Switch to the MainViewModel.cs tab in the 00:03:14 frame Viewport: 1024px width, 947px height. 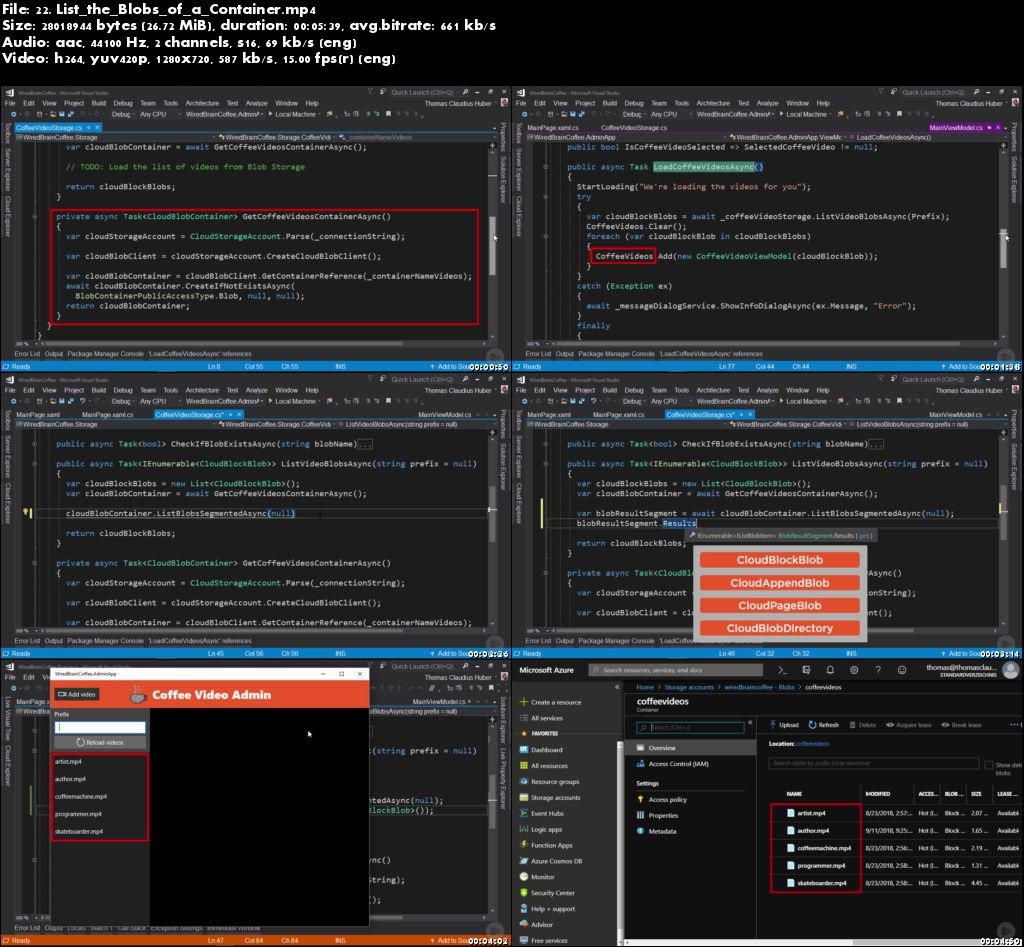(x=955, y=415)
